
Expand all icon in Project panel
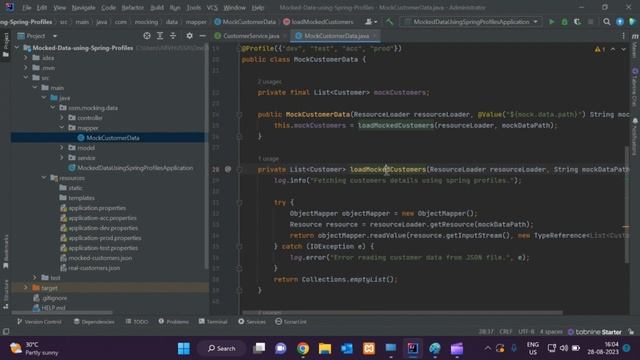coord(160,36)
